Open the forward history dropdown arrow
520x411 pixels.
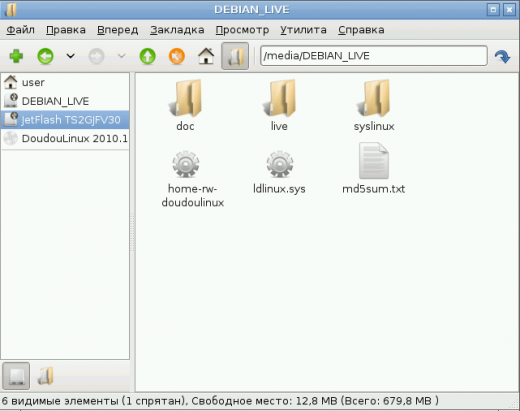(122, 56)
